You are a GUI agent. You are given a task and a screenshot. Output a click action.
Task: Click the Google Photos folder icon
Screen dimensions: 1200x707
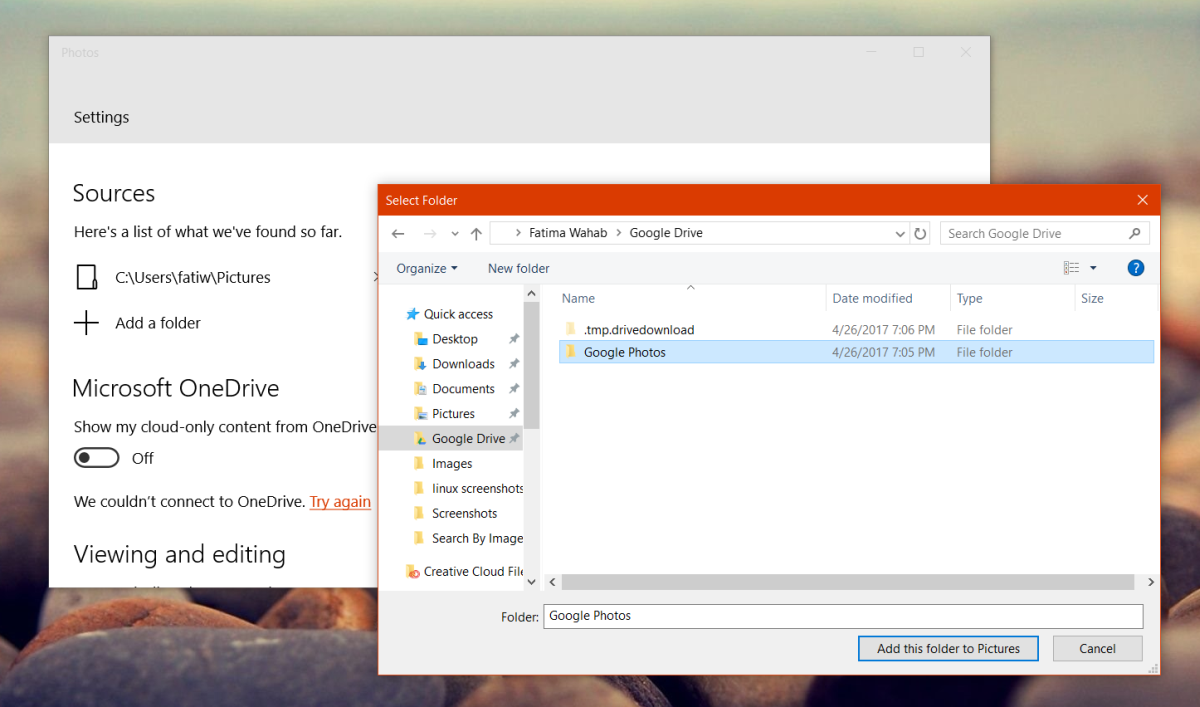coord(570,352)
